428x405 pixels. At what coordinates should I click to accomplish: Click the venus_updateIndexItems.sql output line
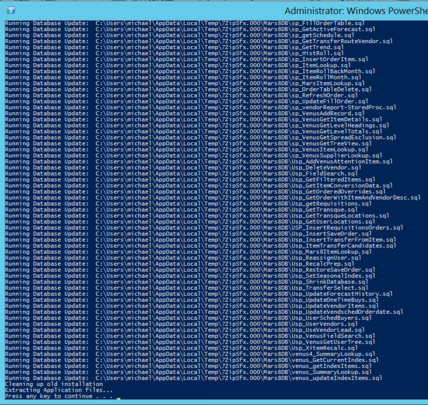[x=193, y=378]
